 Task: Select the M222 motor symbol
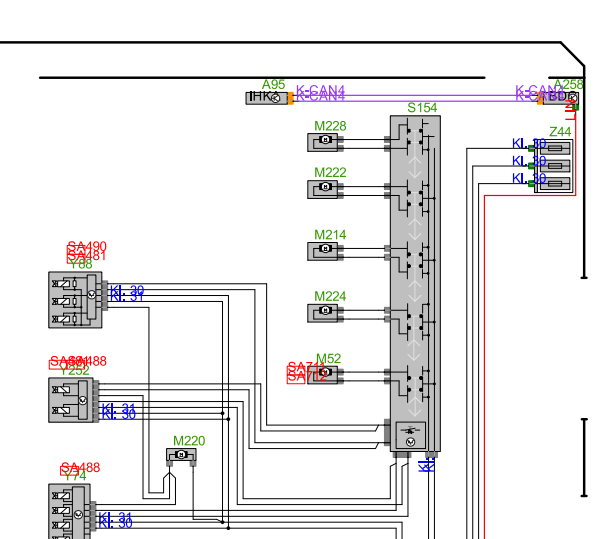click(x=322, y=189)
